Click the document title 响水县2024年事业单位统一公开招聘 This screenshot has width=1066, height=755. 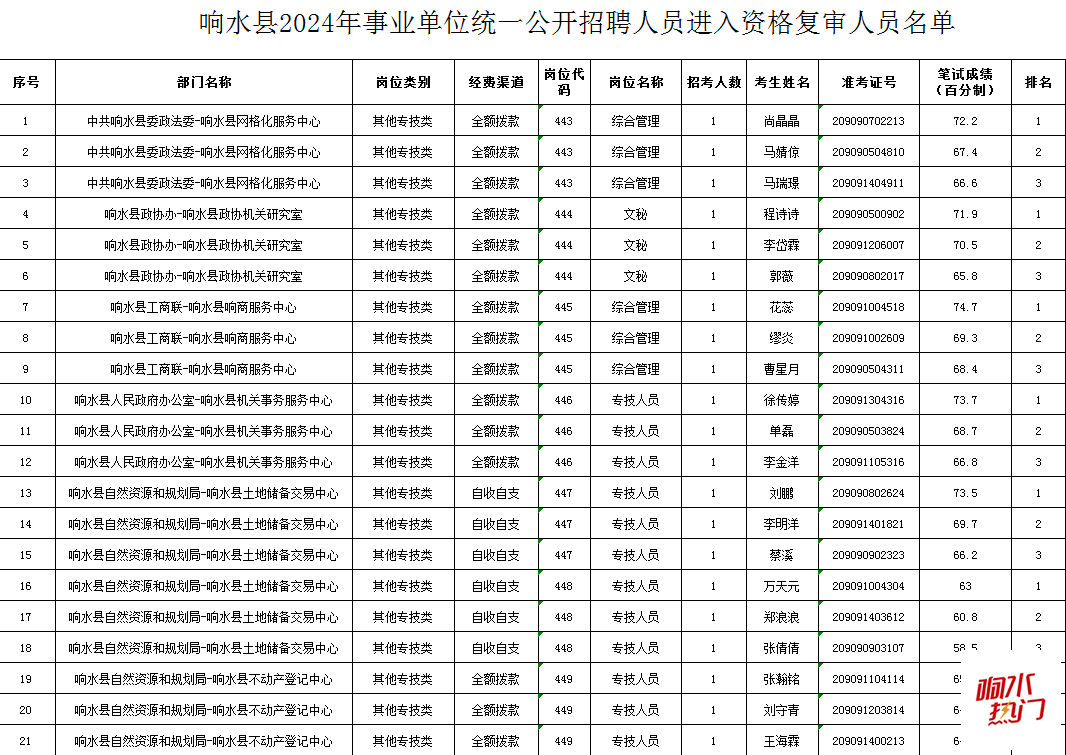click(x=577, y=23)
